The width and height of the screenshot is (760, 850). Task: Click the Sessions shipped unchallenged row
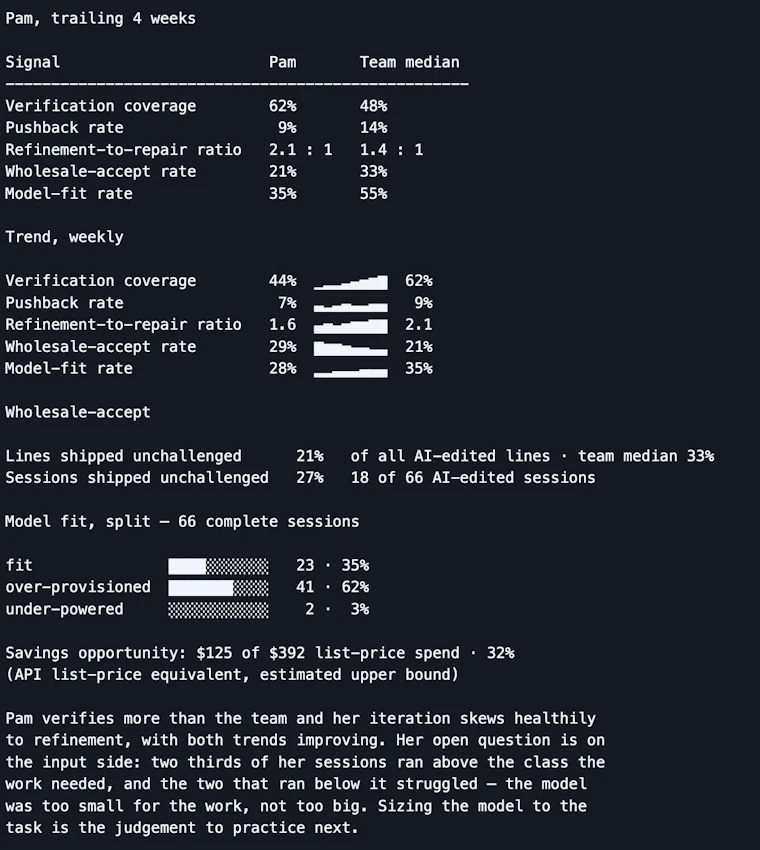(300, 478)
